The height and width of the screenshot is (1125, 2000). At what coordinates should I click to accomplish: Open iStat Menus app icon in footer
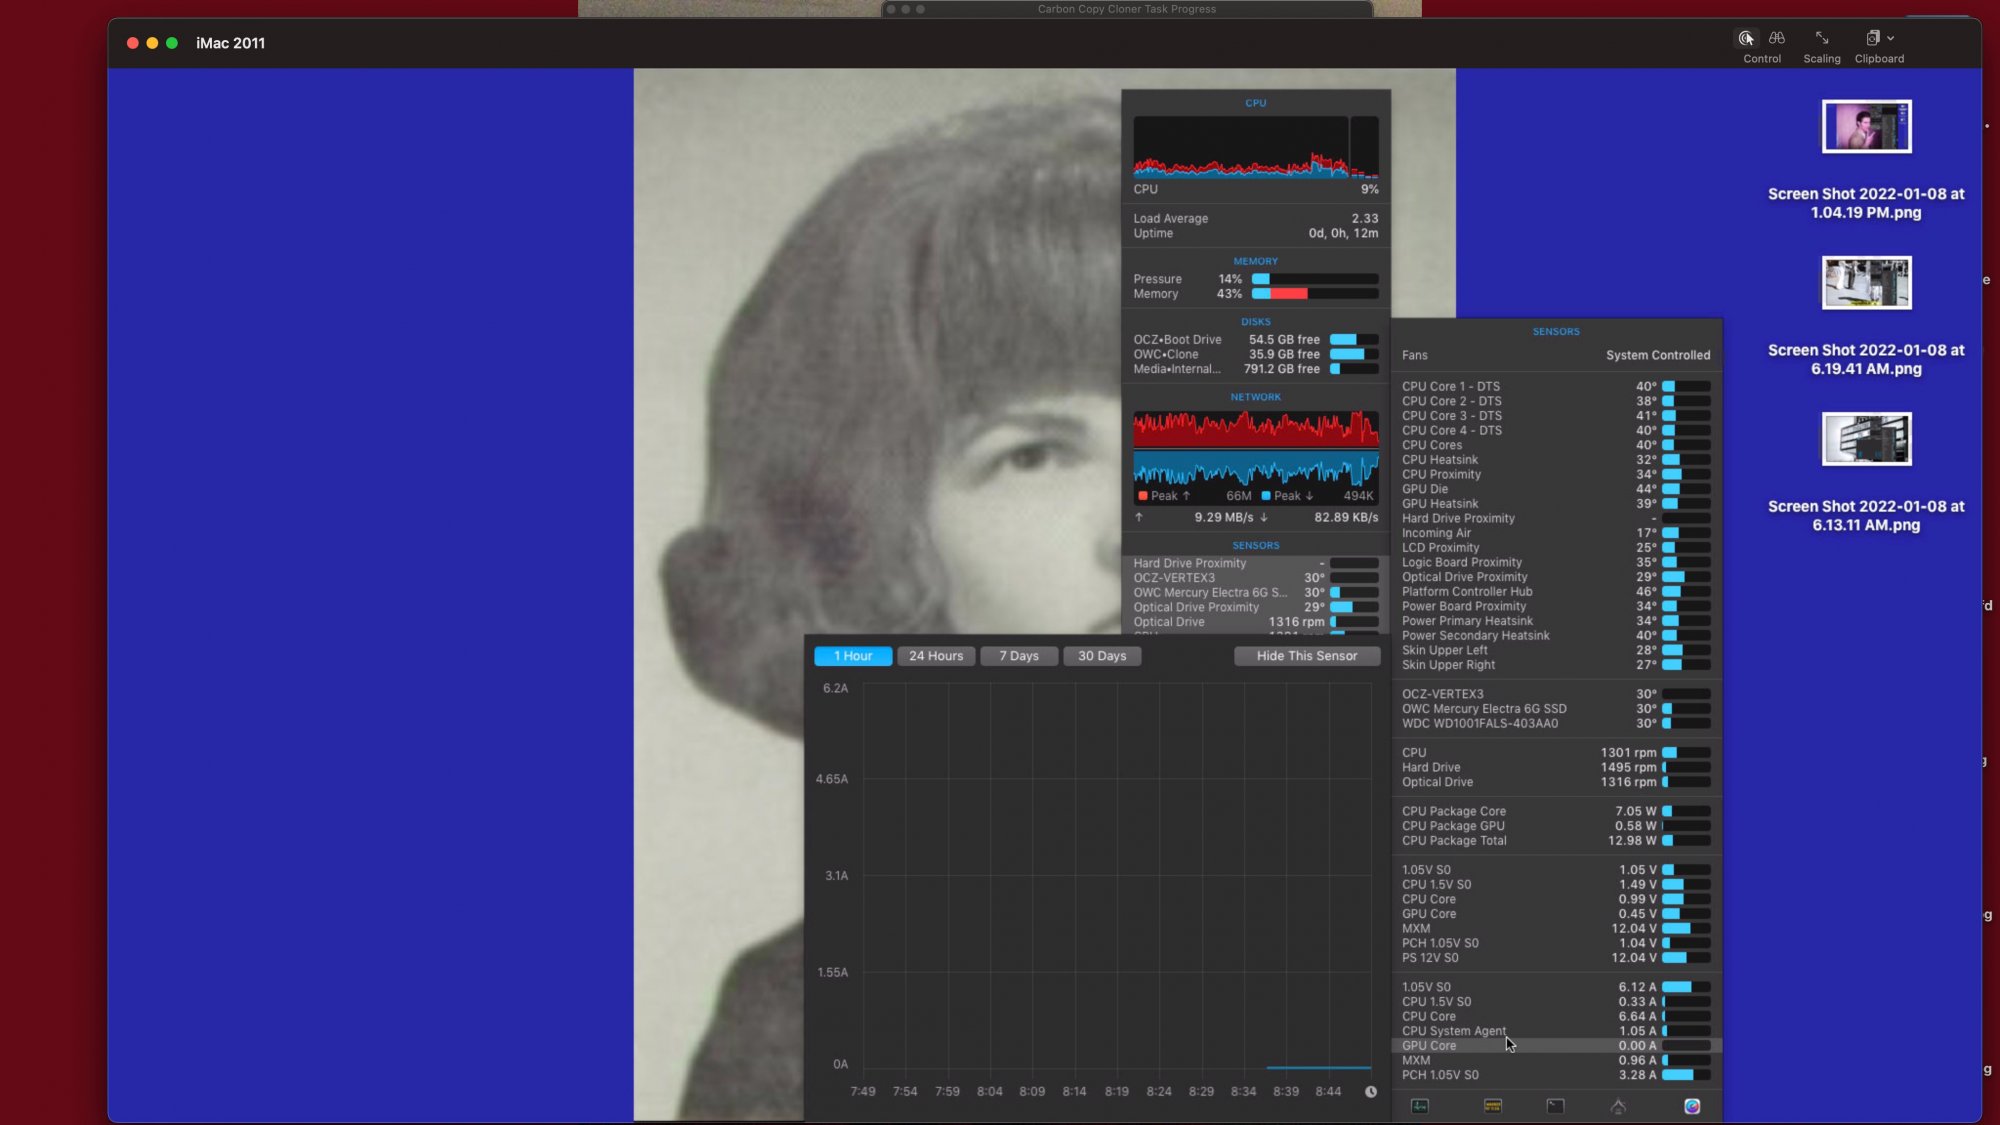pyautogui.click(x=1692, y=1106)
